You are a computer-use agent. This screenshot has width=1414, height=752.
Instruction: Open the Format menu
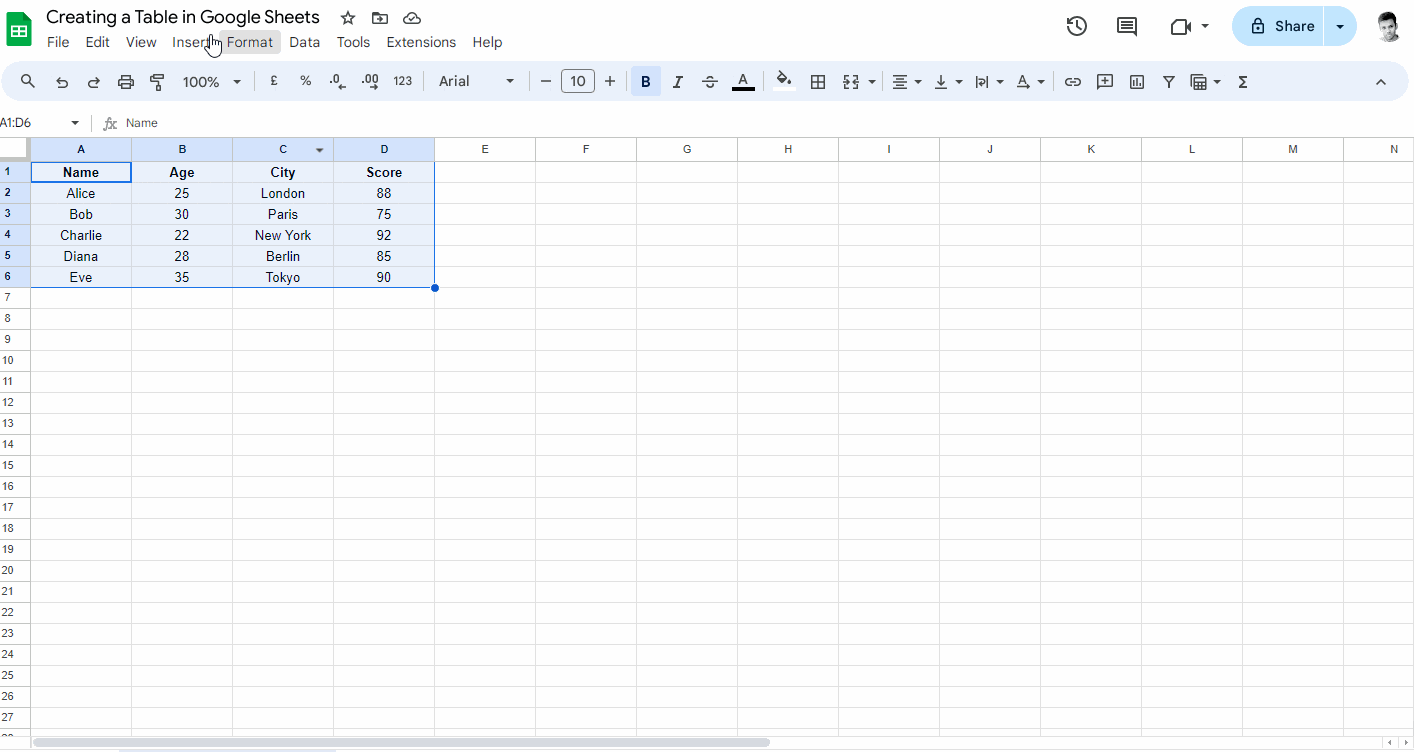coord(250,42)
